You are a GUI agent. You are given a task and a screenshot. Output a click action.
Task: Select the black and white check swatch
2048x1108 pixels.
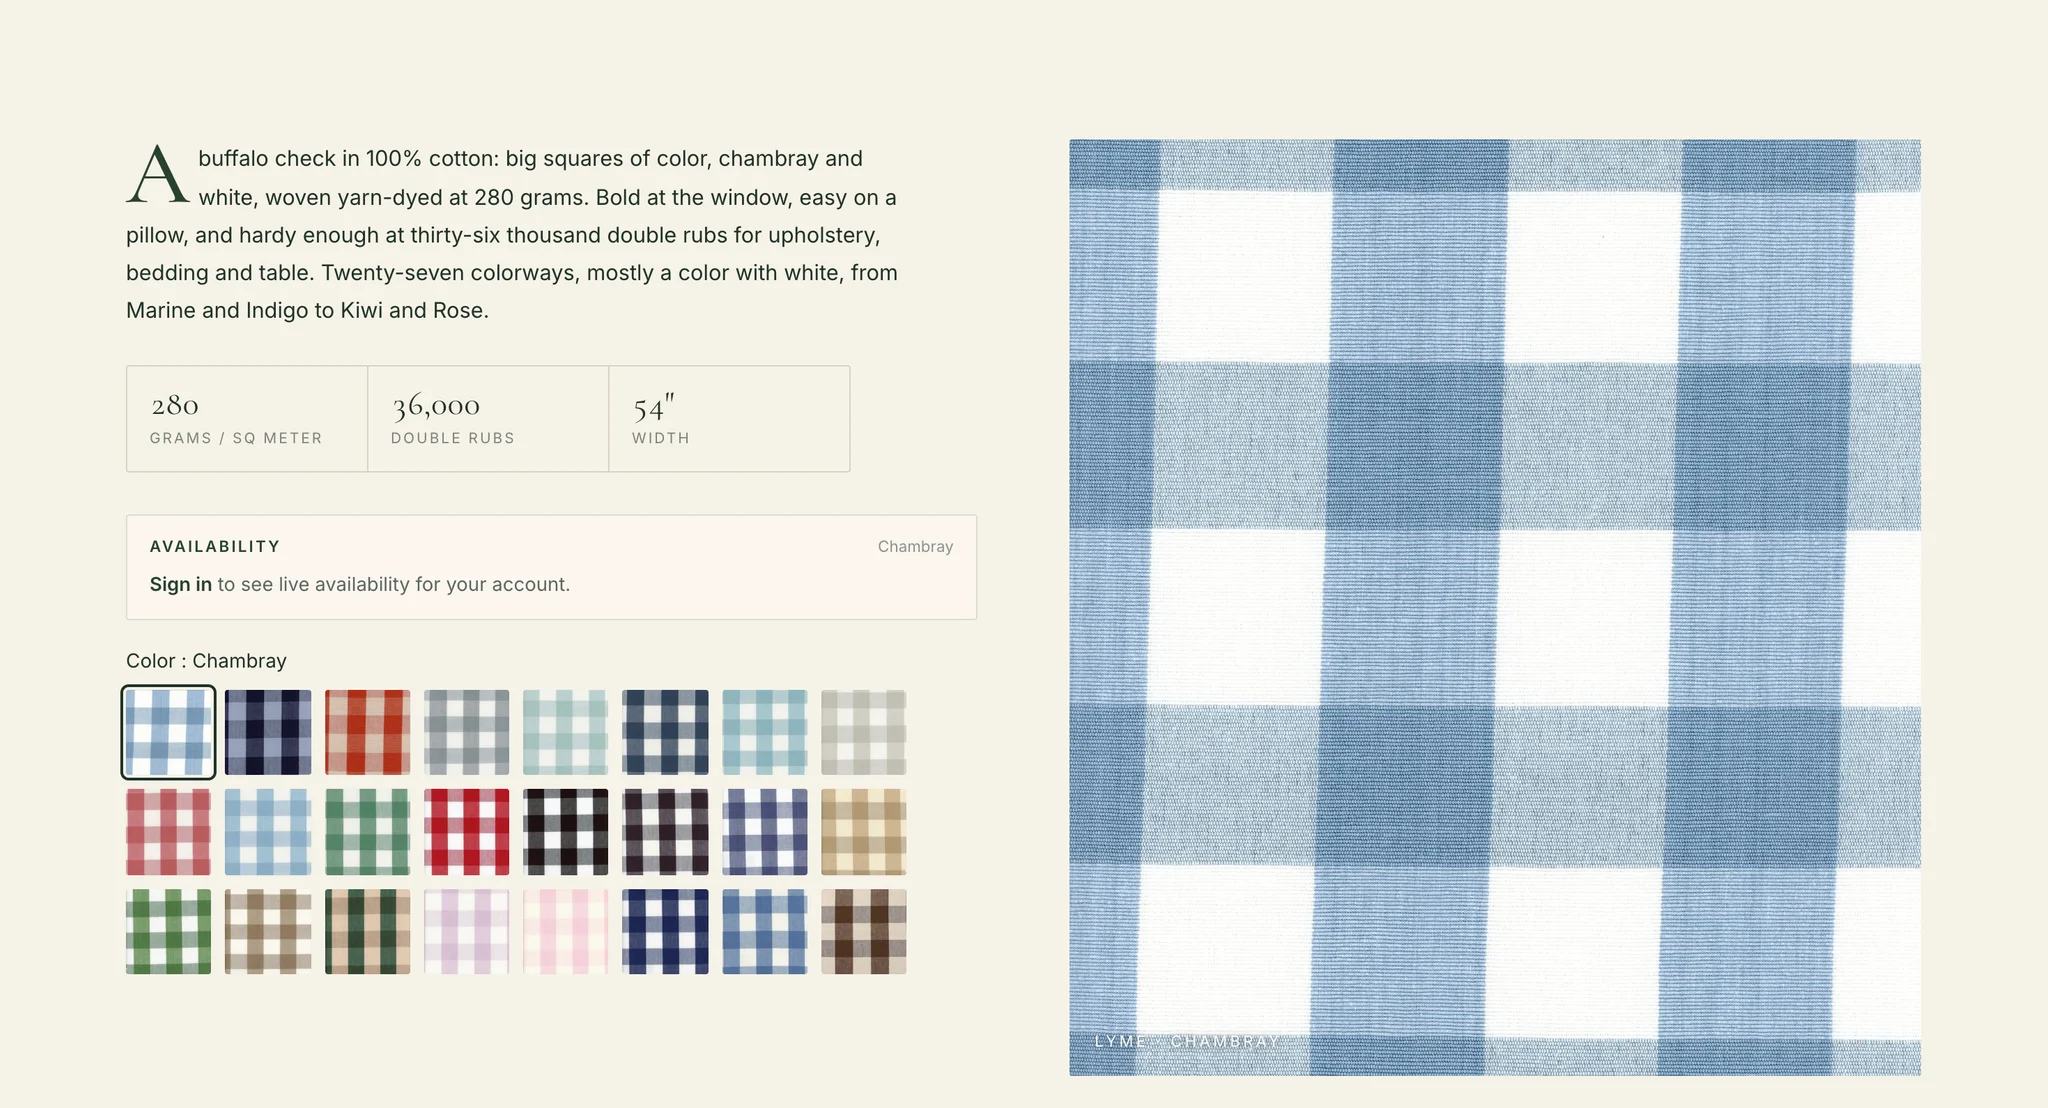coord(565,832)
